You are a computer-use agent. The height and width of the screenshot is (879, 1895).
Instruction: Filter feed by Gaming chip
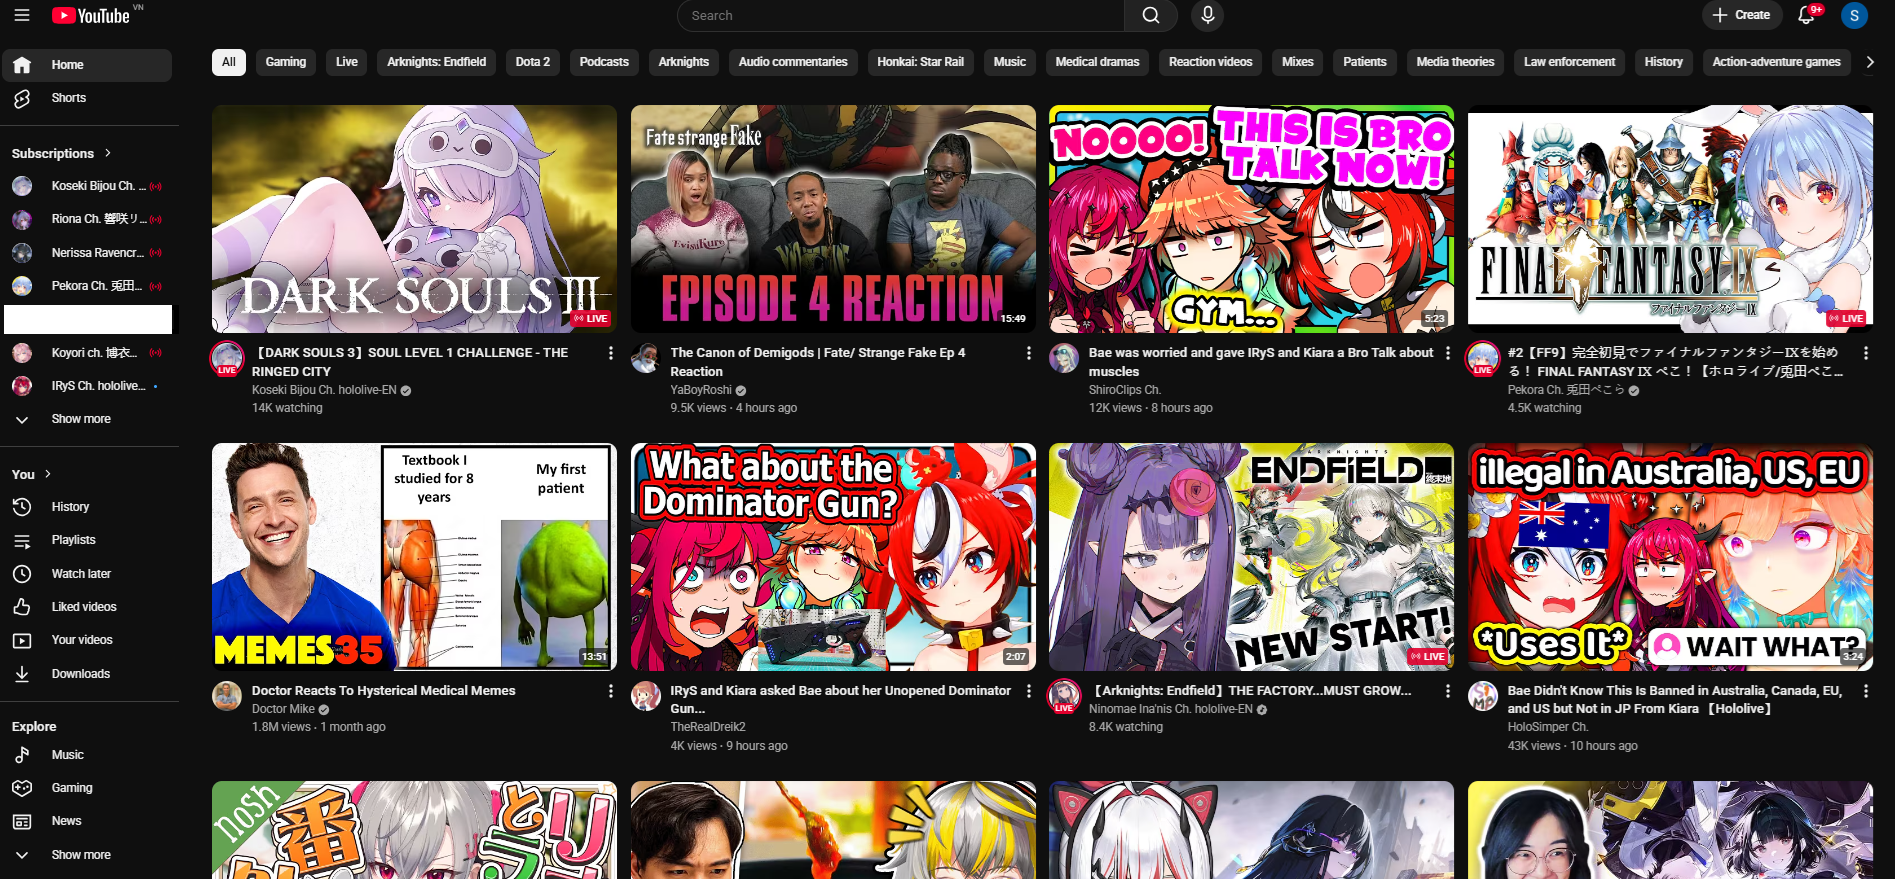pos(286,62)
